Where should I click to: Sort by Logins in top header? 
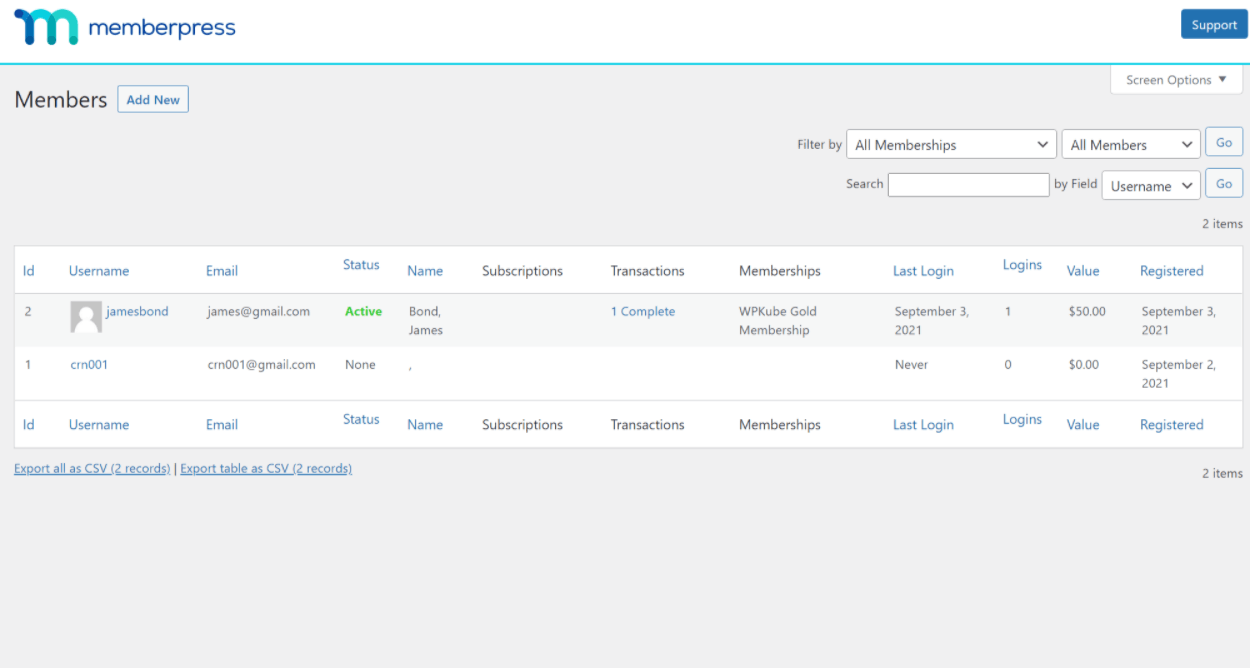(1022, 265)
